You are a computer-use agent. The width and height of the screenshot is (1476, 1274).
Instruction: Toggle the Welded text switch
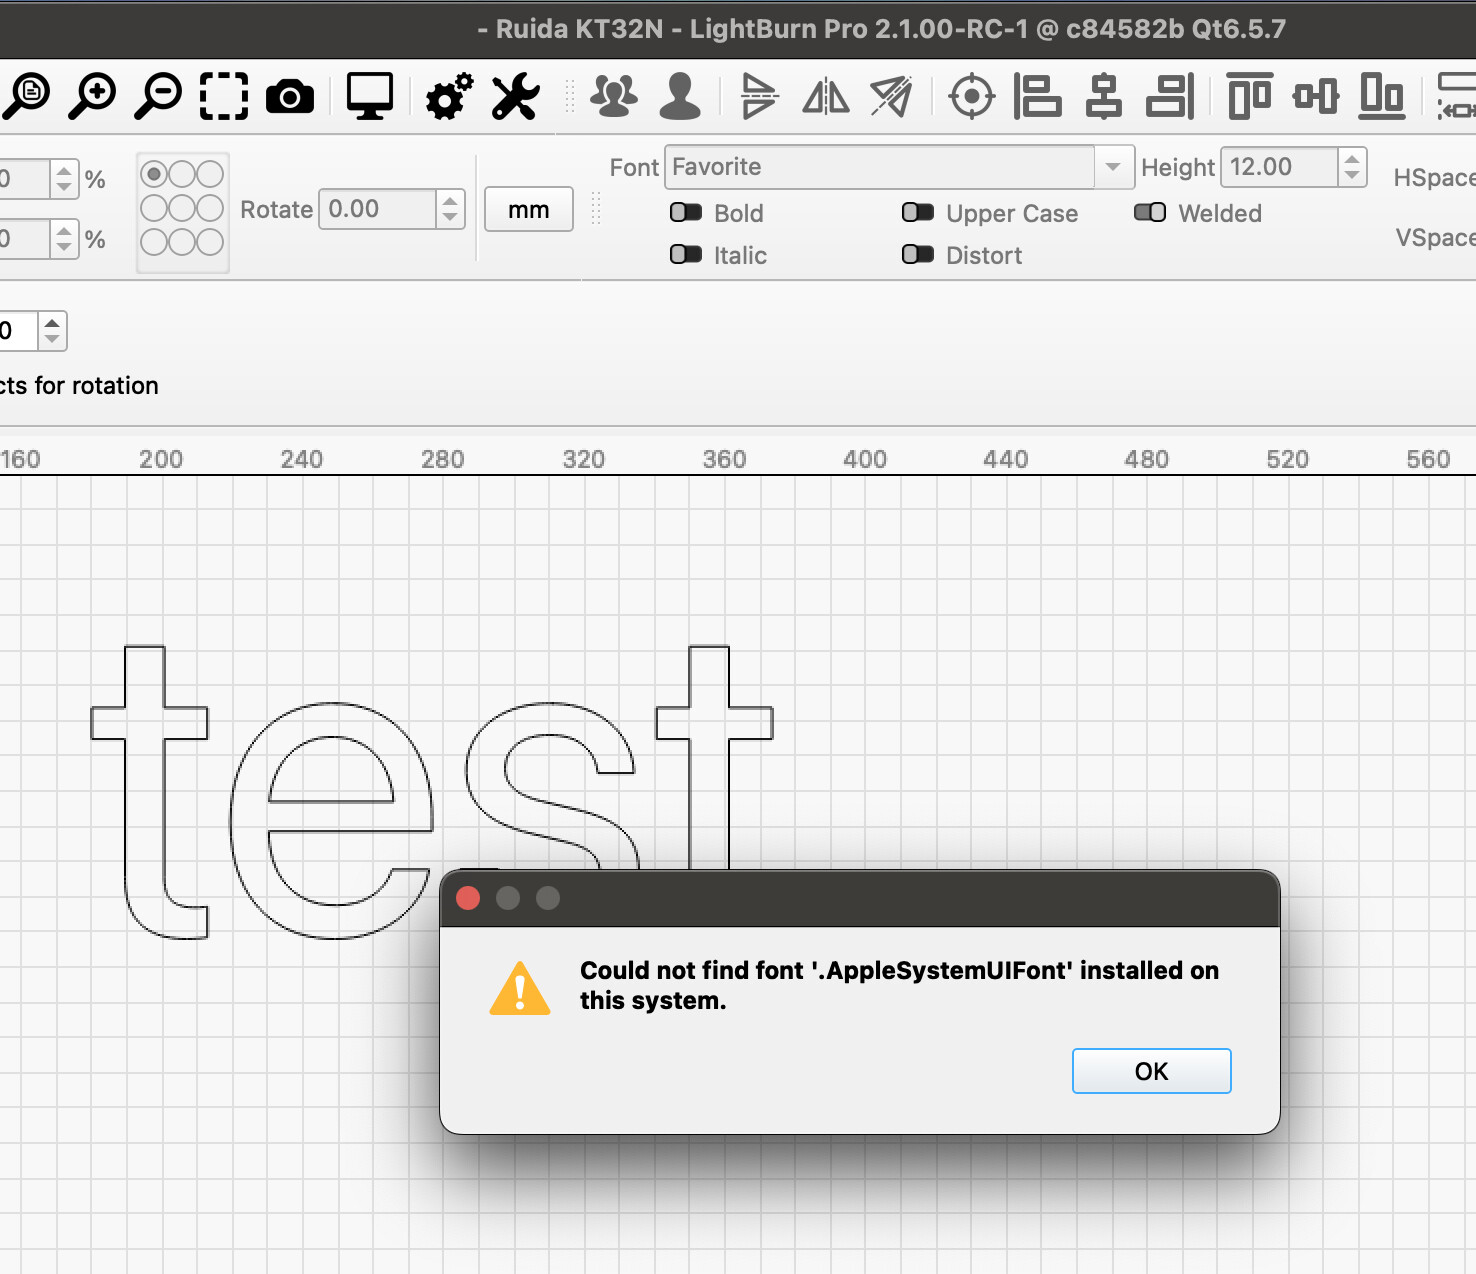coord(1150,212)
